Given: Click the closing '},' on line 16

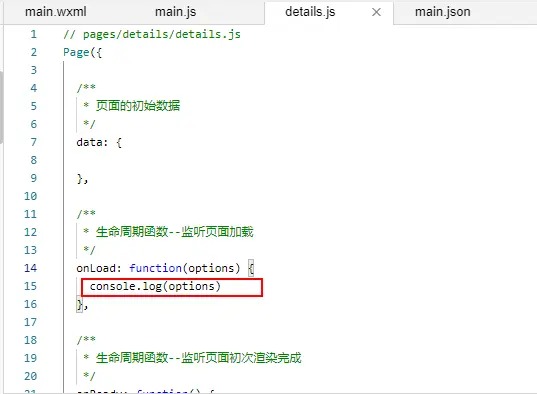Looking at the screenshot, I should [82, 305].
